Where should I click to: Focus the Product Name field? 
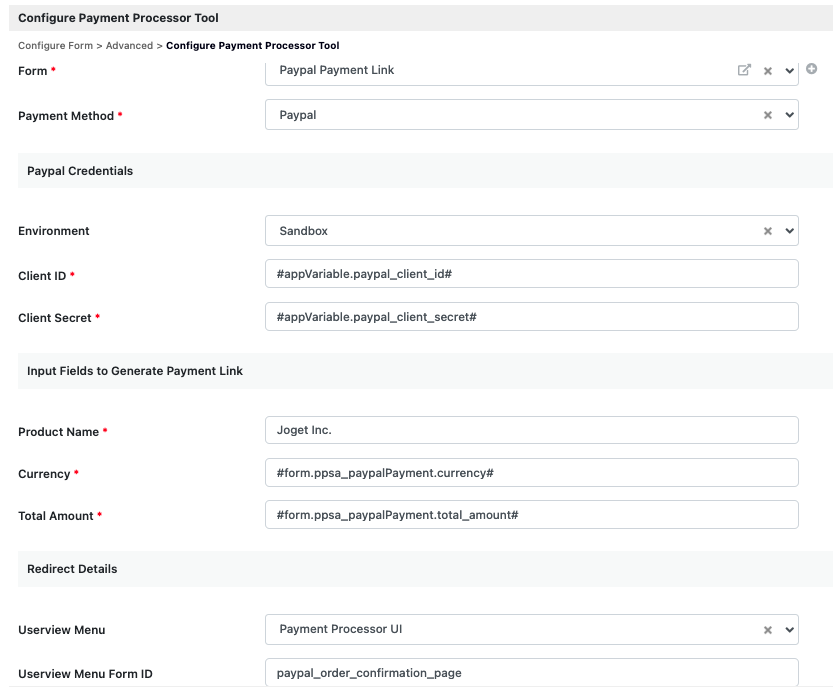point(532,430)
